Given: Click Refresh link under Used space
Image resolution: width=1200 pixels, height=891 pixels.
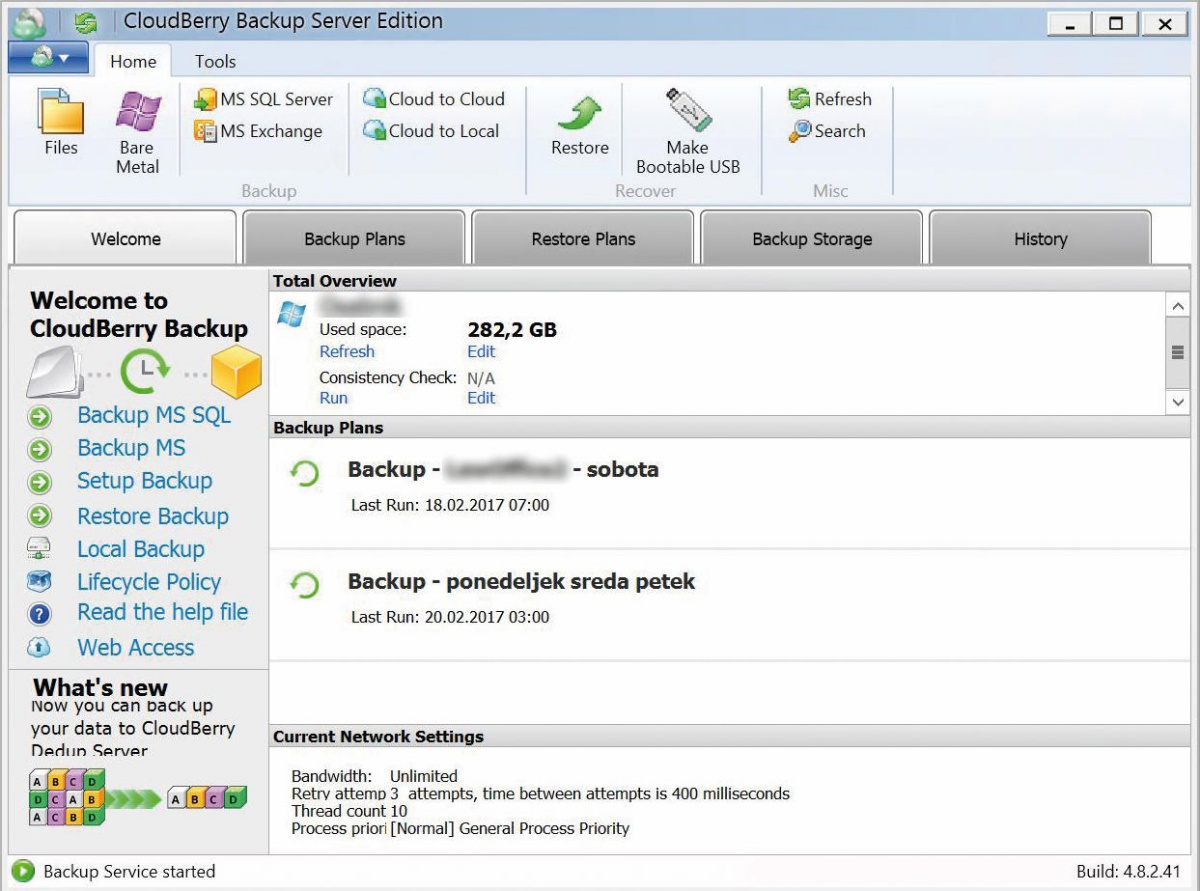Looking at the screenshot, I should [x=347, y=351].
